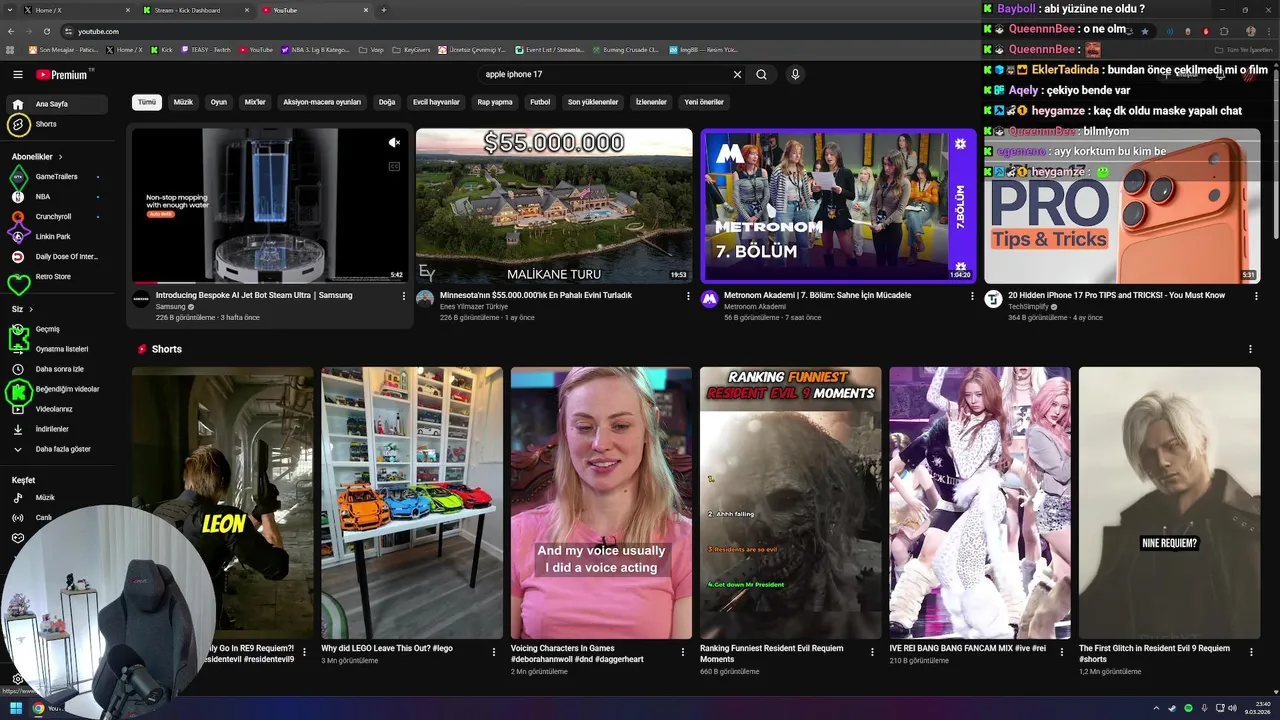
Task: Click the Chrome icon in the taskbar
Action: [x=38, y=708]
